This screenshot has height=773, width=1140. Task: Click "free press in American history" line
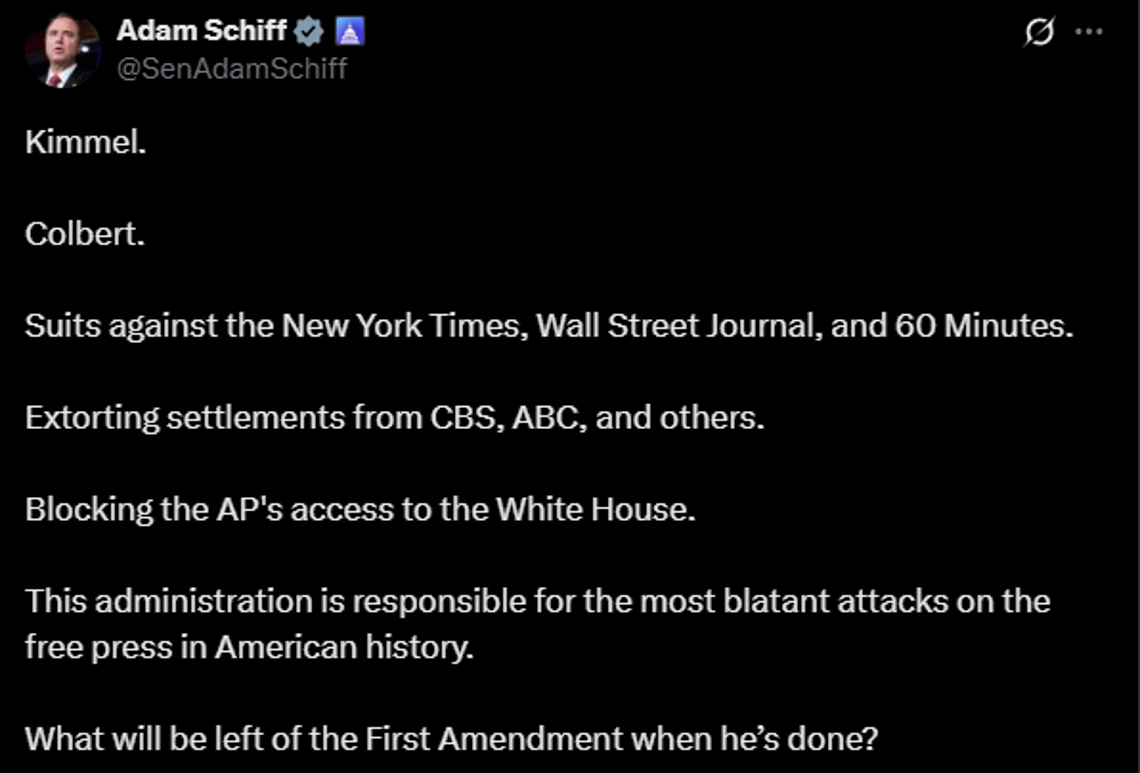pyautogui.click(x=249, y=646)
